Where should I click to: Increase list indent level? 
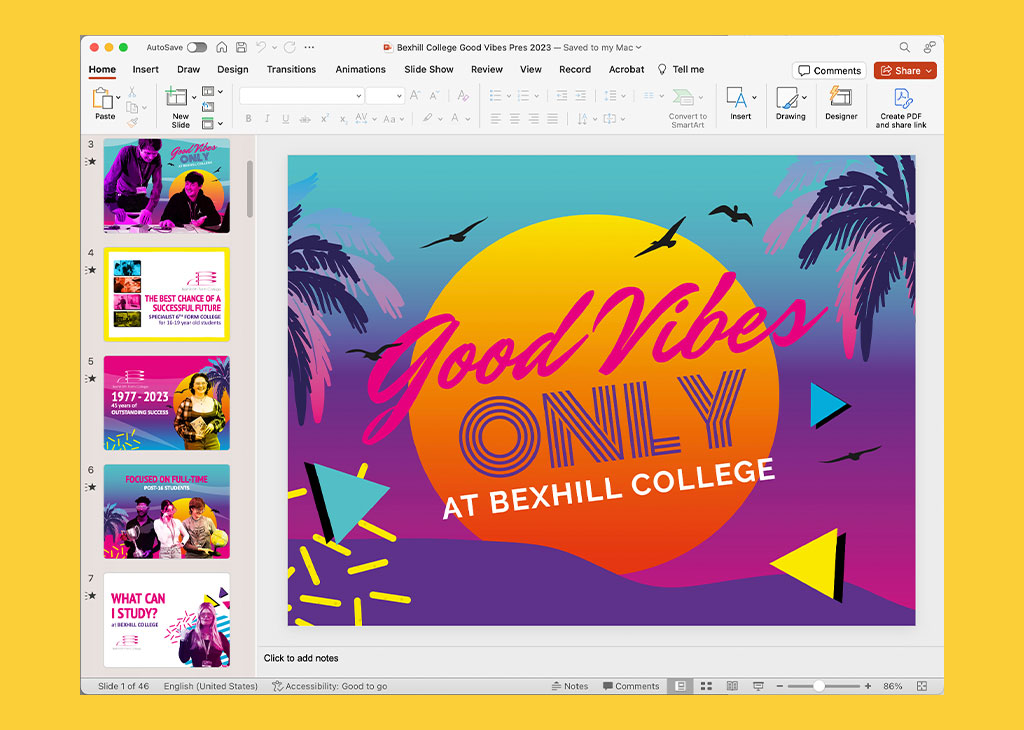click(581, 96)
